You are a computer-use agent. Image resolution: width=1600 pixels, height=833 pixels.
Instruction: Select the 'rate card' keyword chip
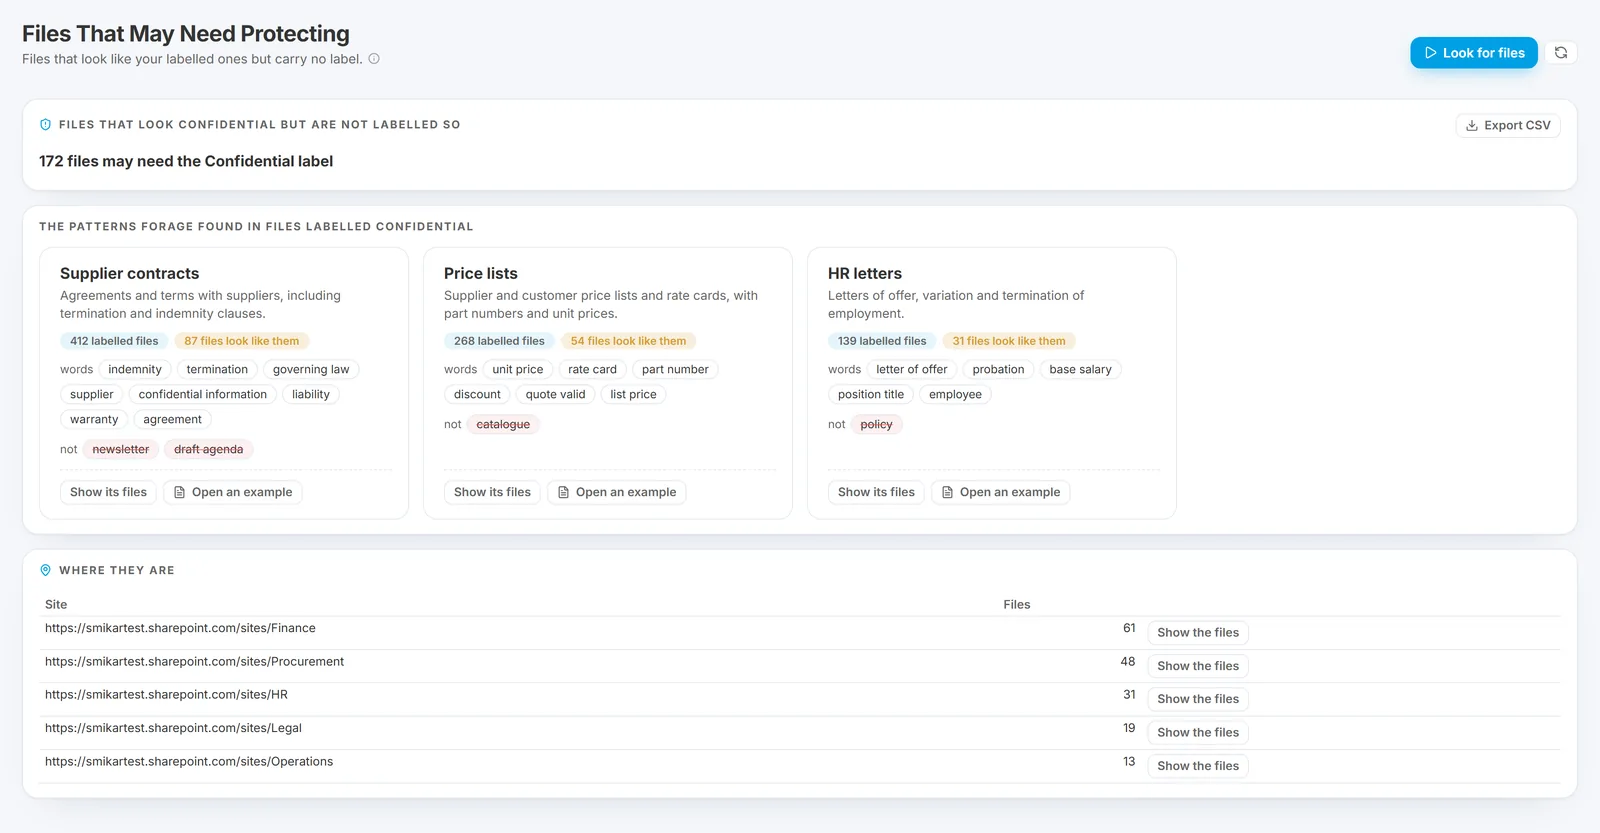point(592,370)
